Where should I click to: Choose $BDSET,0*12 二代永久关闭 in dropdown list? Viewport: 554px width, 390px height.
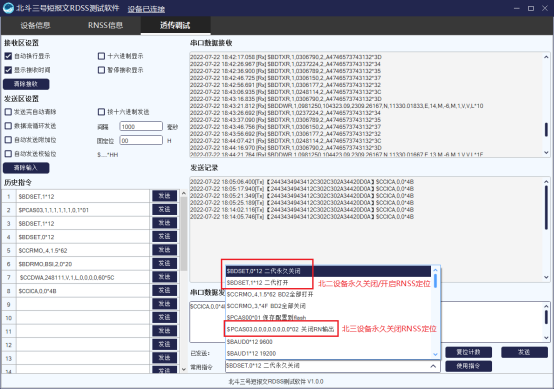pos(328,271)
